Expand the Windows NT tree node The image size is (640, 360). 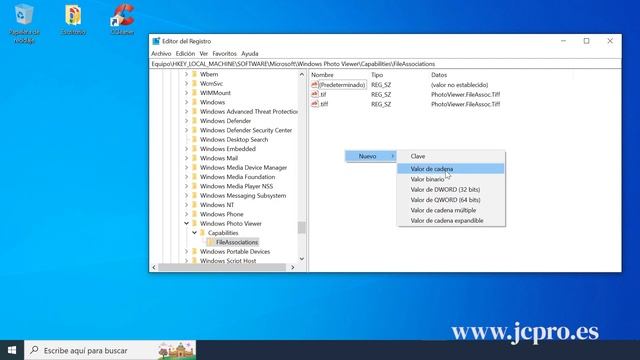click(x=187, y=204)
